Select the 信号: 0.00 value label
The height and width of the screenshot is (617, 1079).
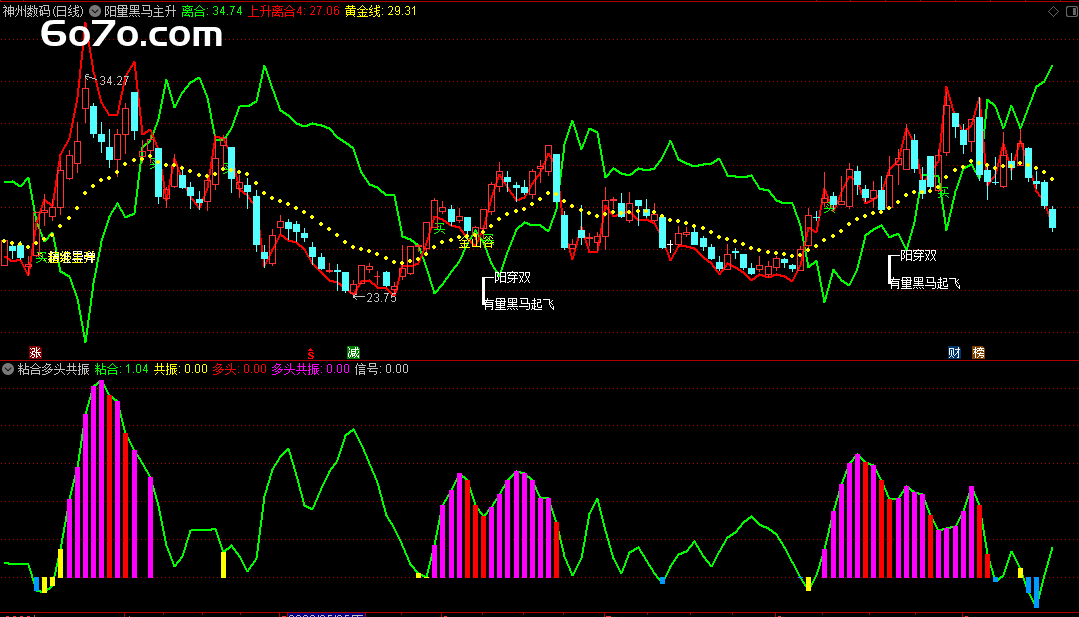coord(382,369)
